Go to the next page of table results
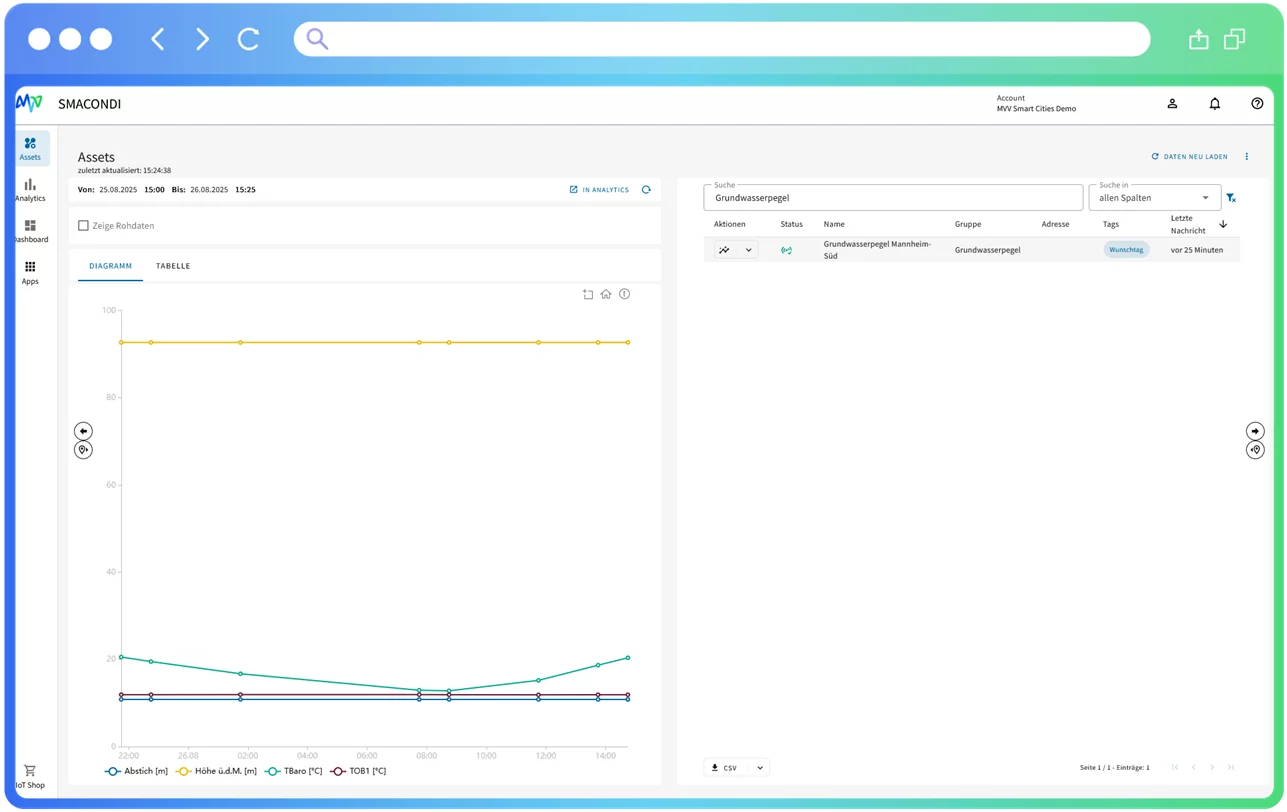 pos(1212,768)
